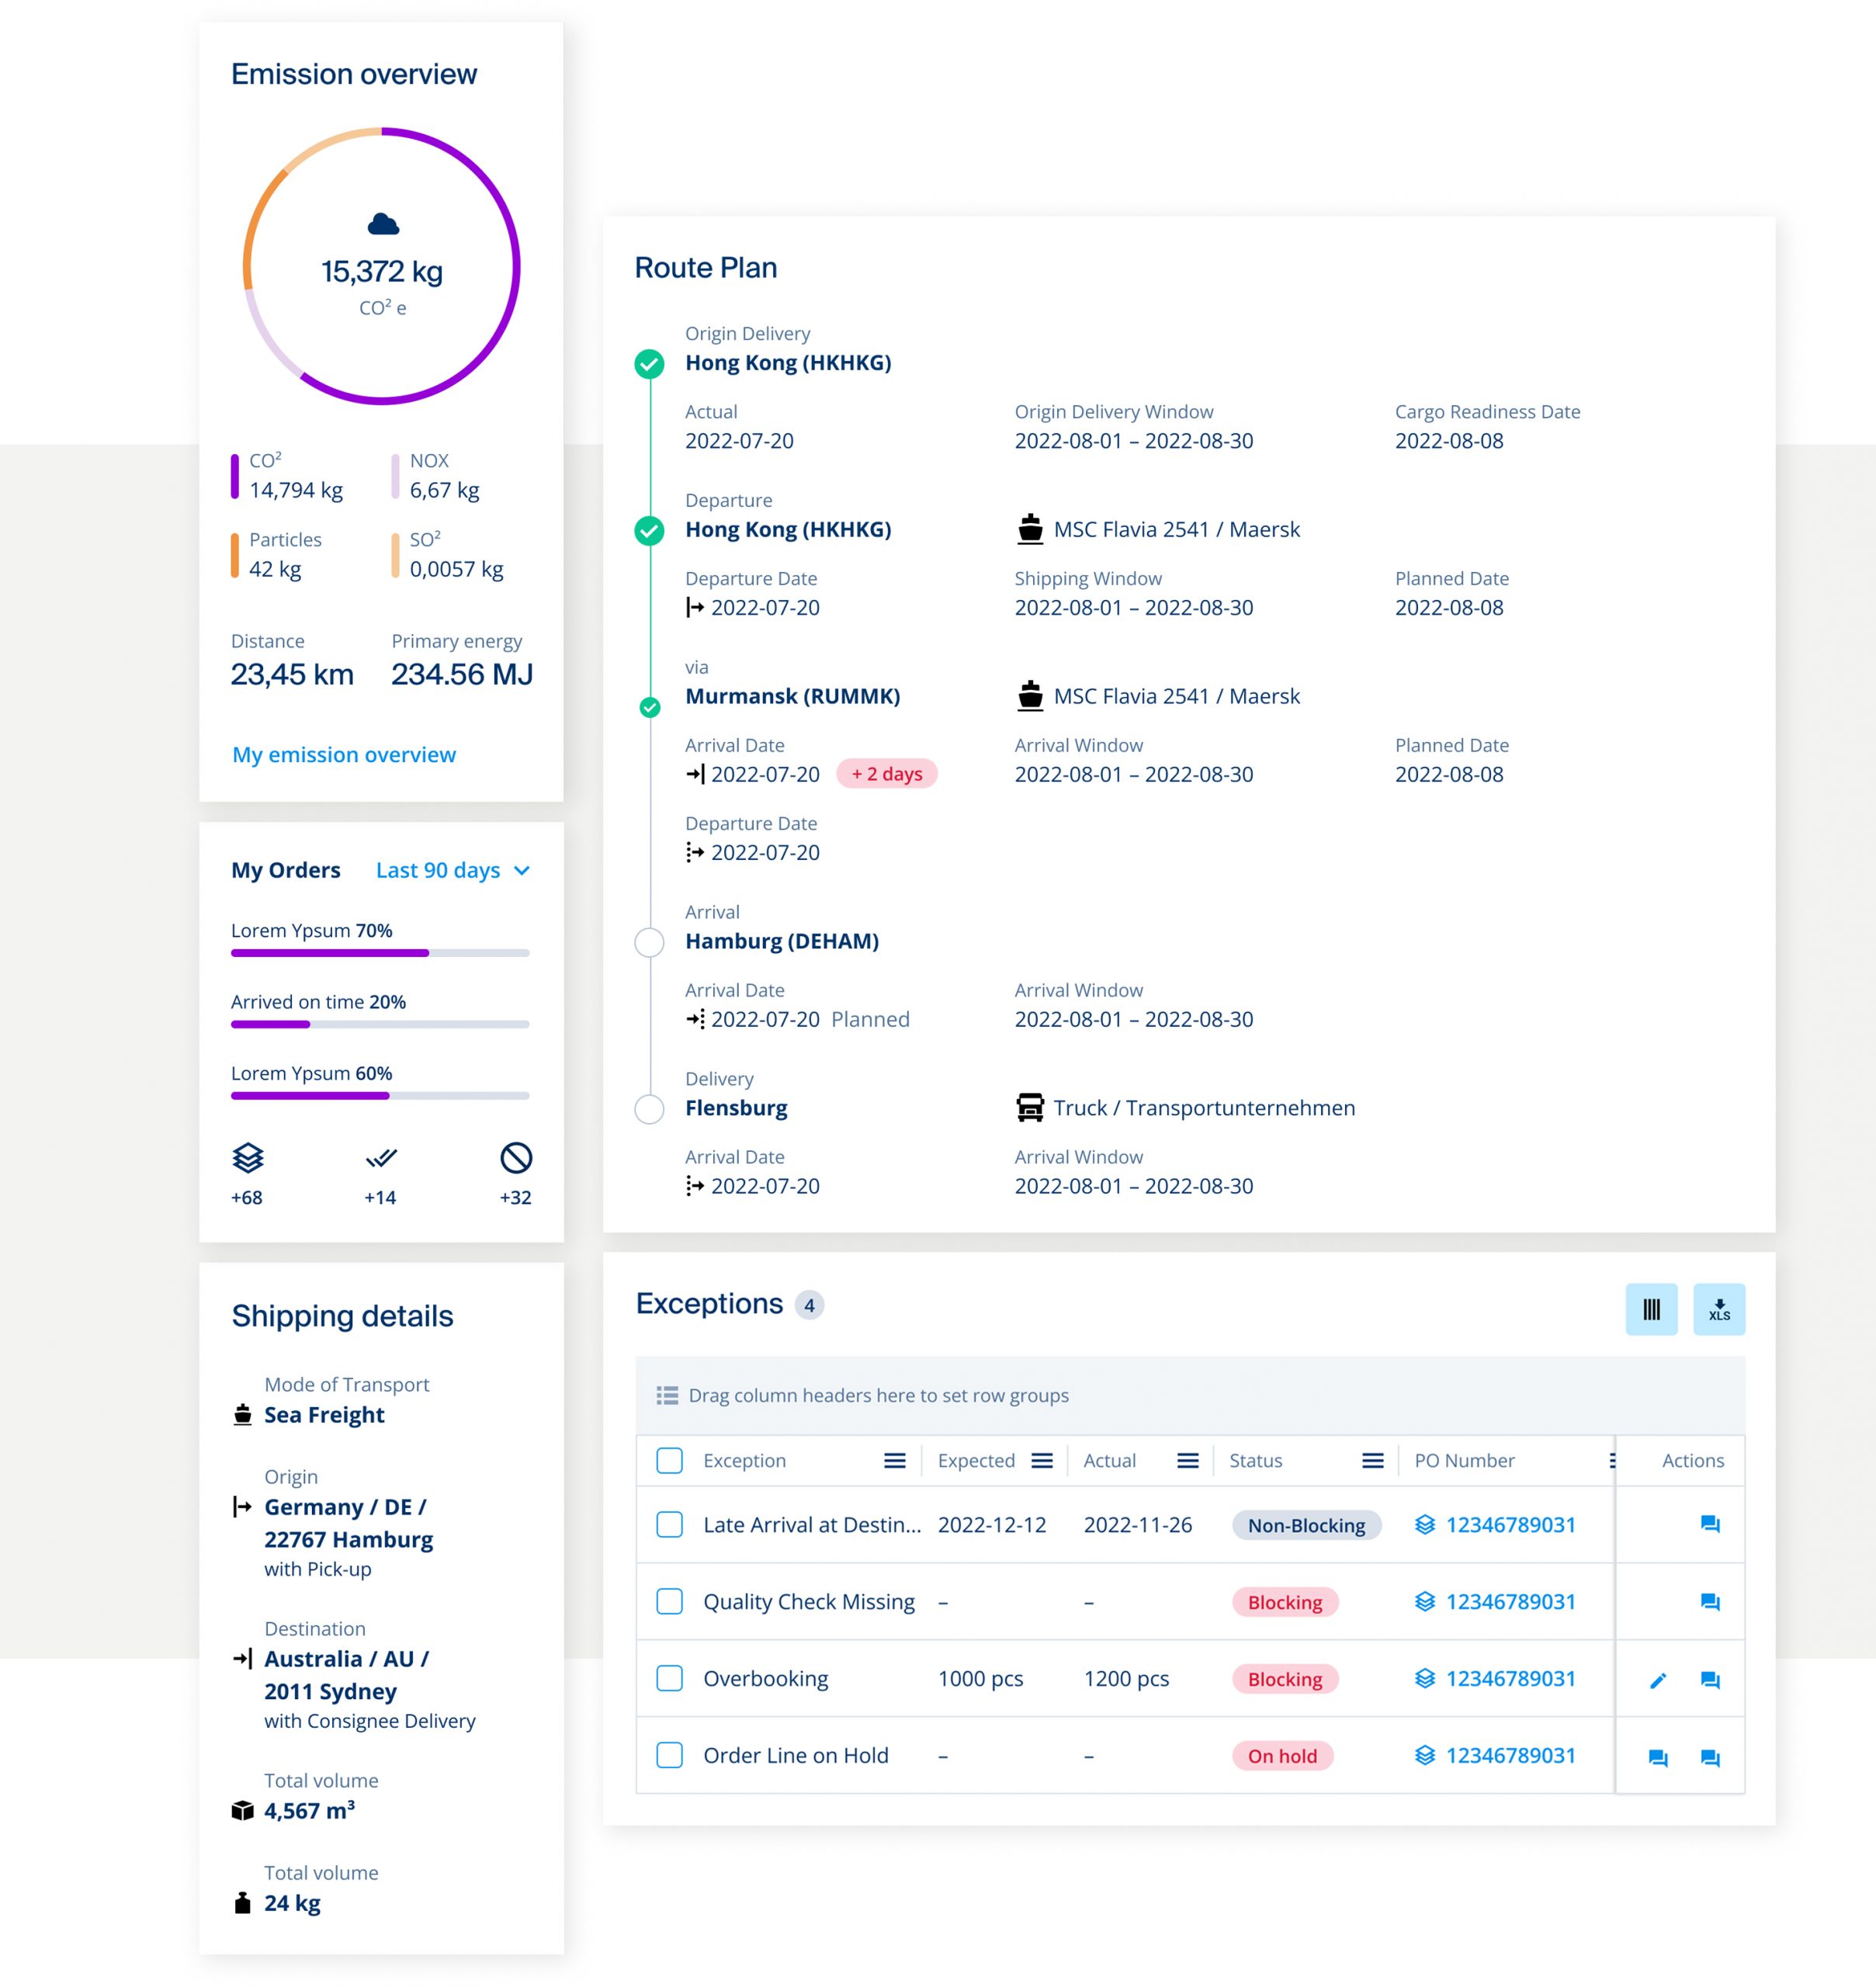Click the Hamburg (DEHAM) route stop marker

649,942
